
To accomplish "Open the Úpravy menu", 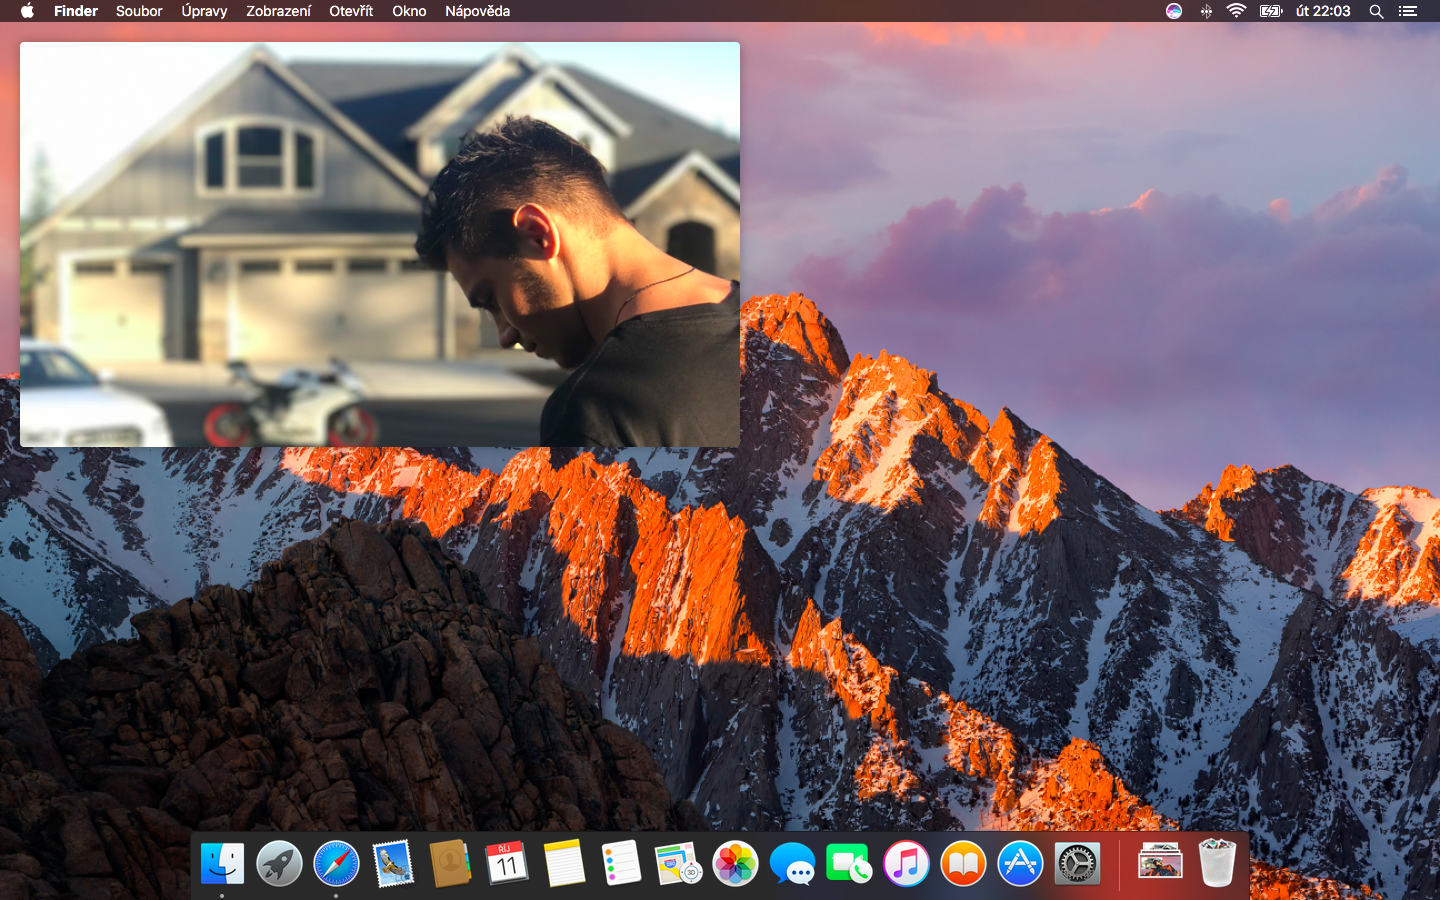I will pos(204,11).
